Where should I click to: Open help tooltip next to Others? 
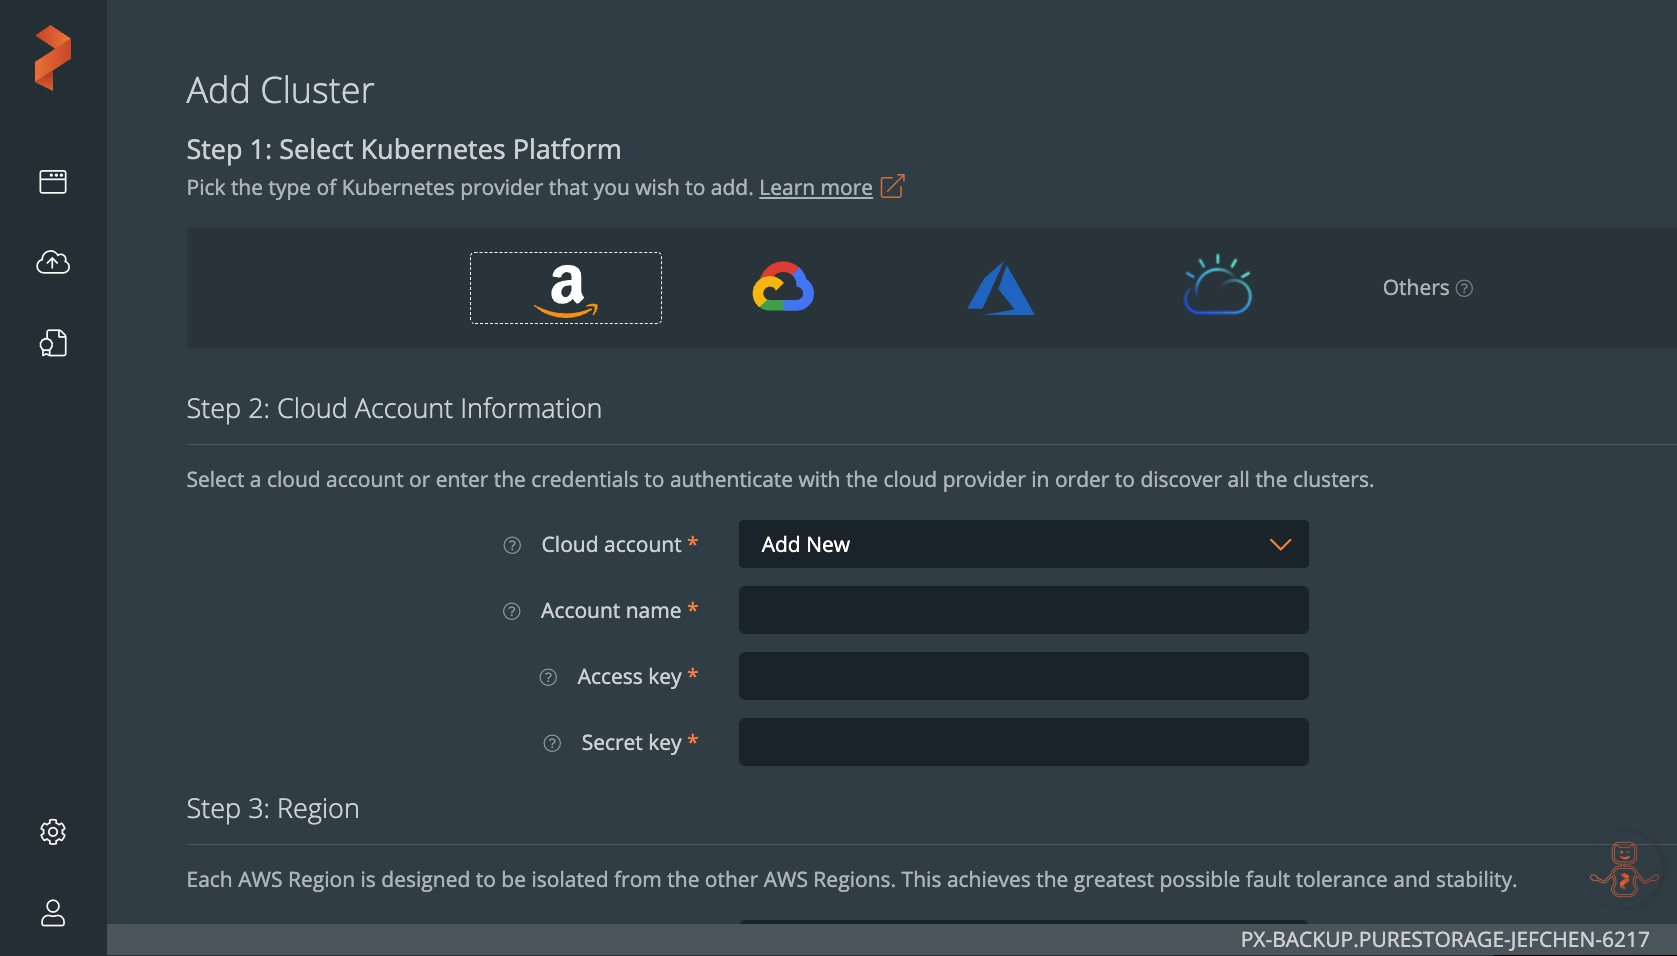pyautogui.click(x=1465, y=288)
